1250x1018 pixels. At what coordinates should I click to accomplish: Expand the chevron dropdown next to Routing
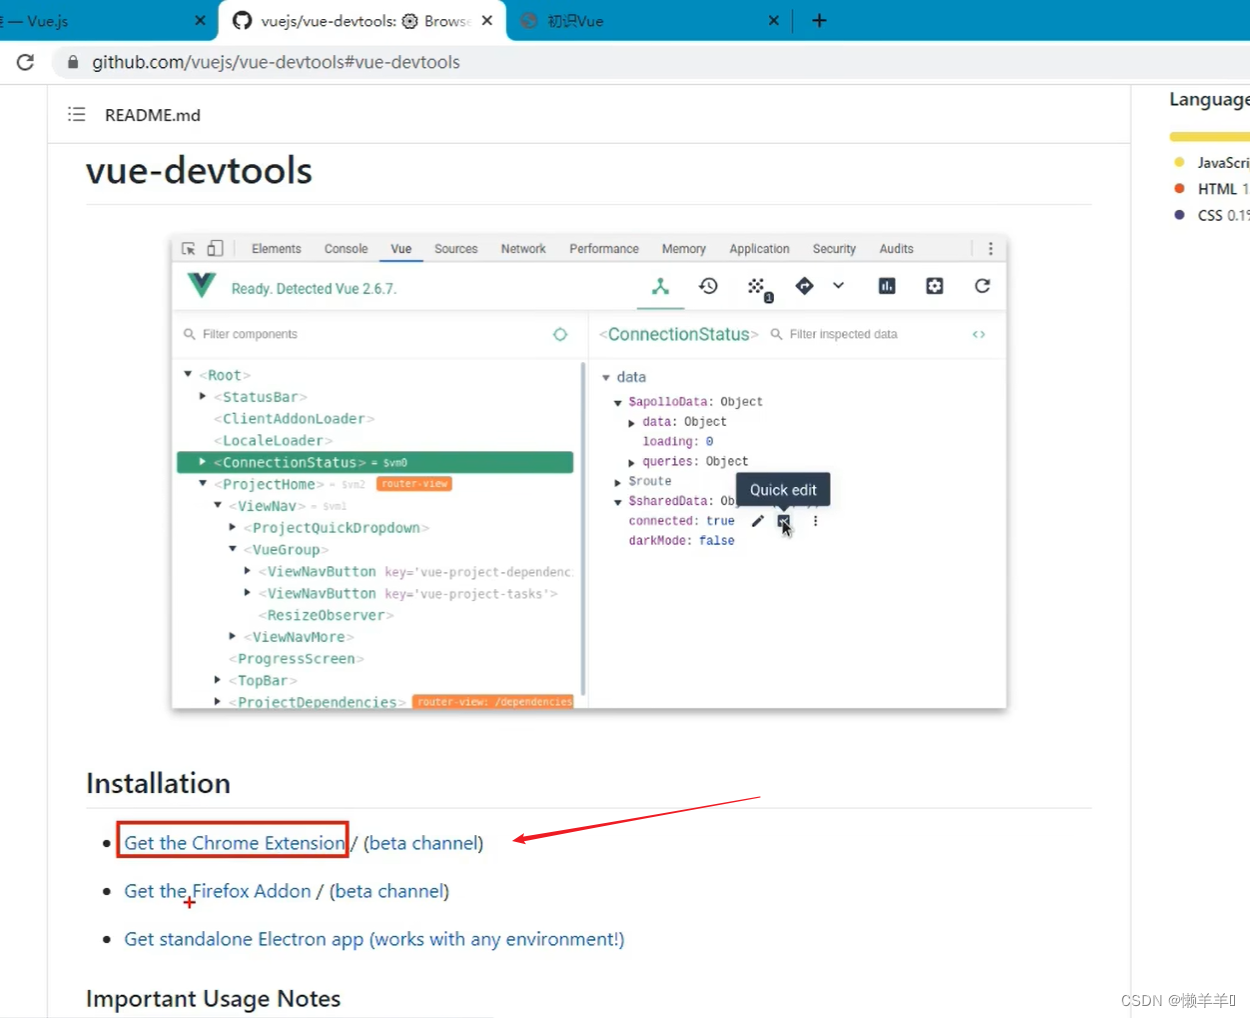pos(838,286)
